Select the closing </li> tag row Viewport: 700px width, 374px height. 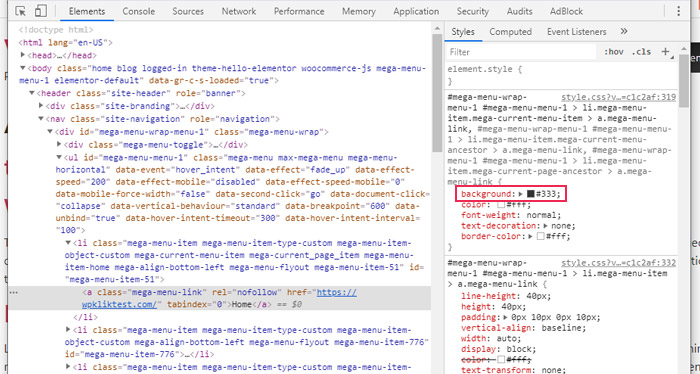(86, 317)
